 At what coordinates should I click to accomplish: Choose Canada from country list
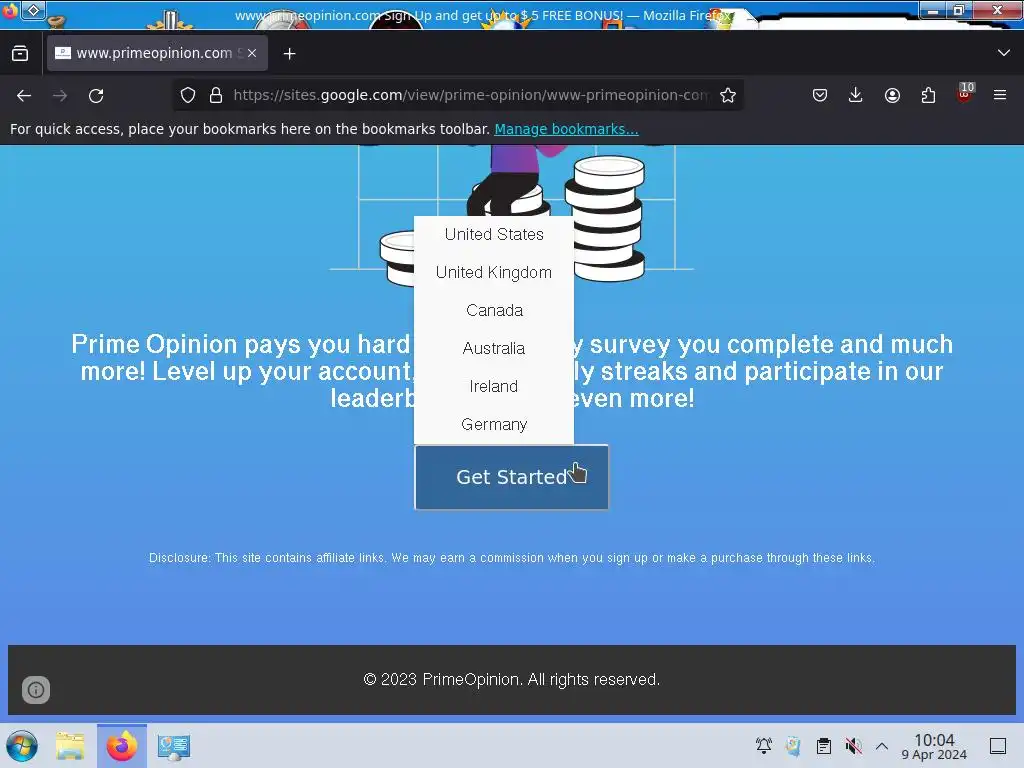(494, 310)
